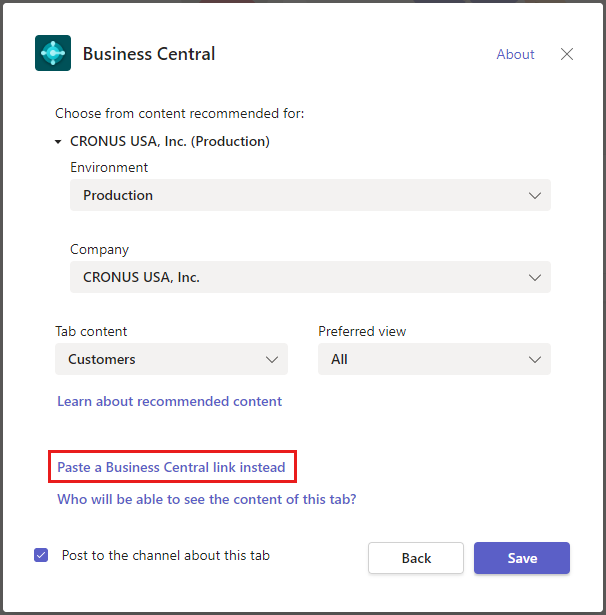Click the chevron arrow in Preferred view field

click(x=535, y=360)
